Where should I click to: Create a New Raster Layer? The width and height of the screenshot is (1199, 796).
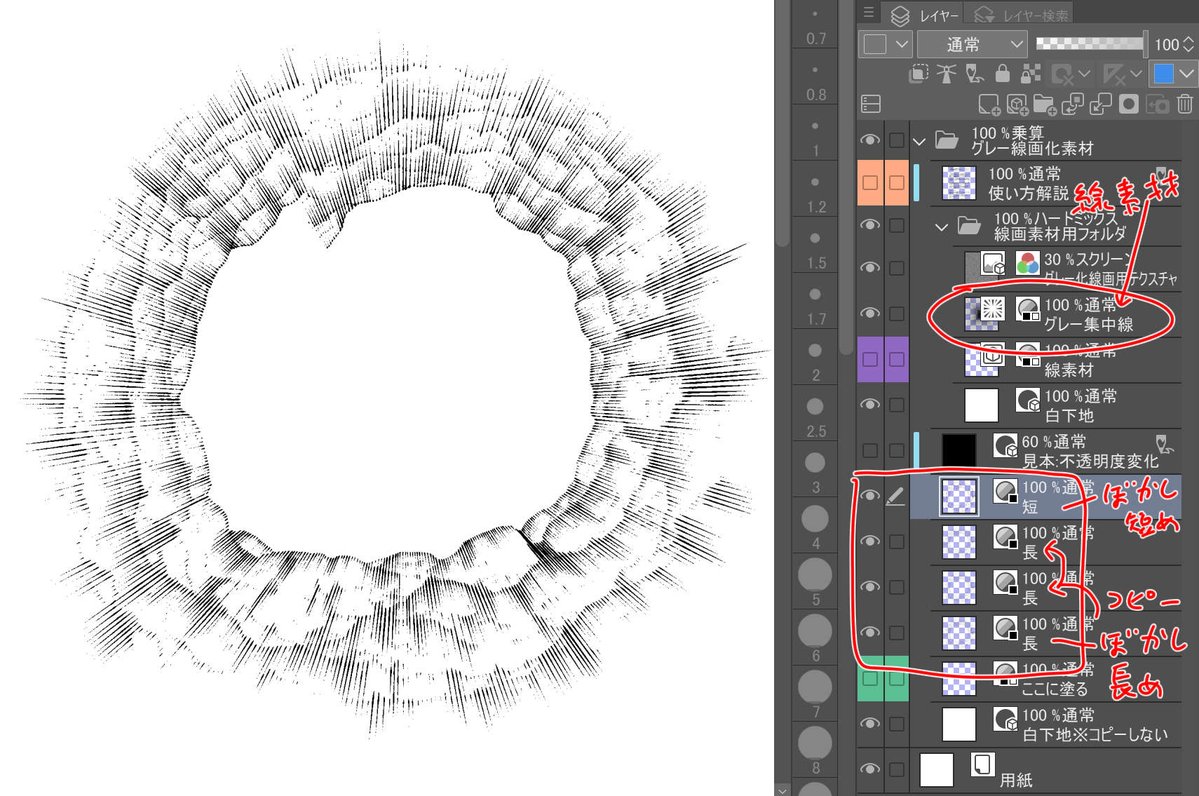click(989, 104)
